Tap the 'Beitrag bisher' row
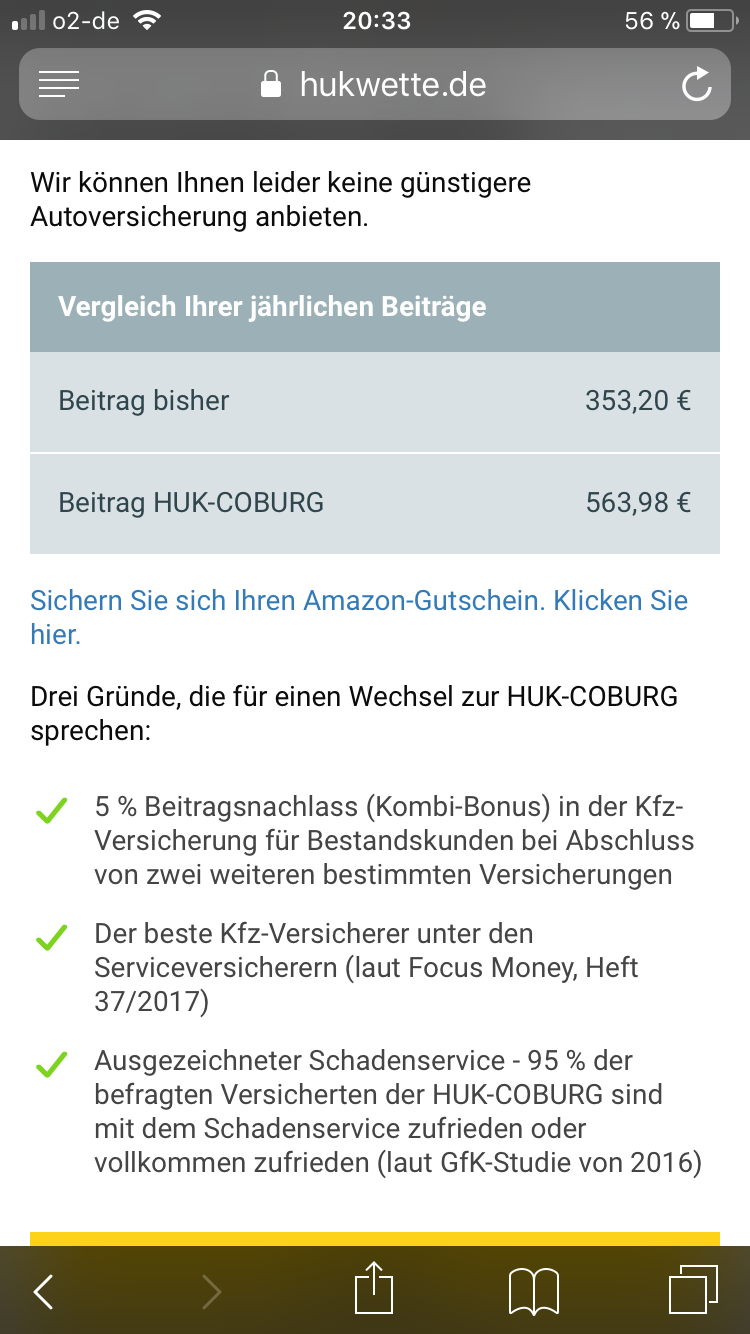750x1334 pixels. point(374,402)
